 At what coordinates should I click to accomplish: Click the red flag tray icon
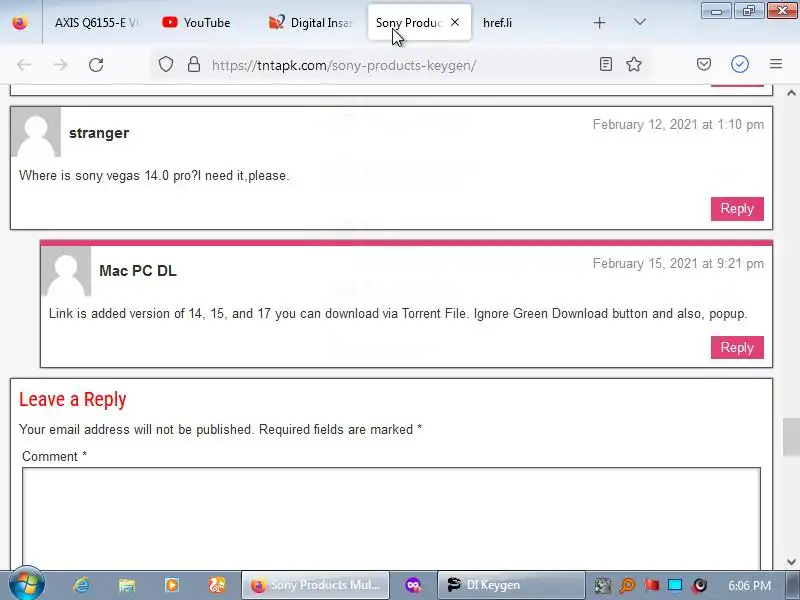point(651,585)
